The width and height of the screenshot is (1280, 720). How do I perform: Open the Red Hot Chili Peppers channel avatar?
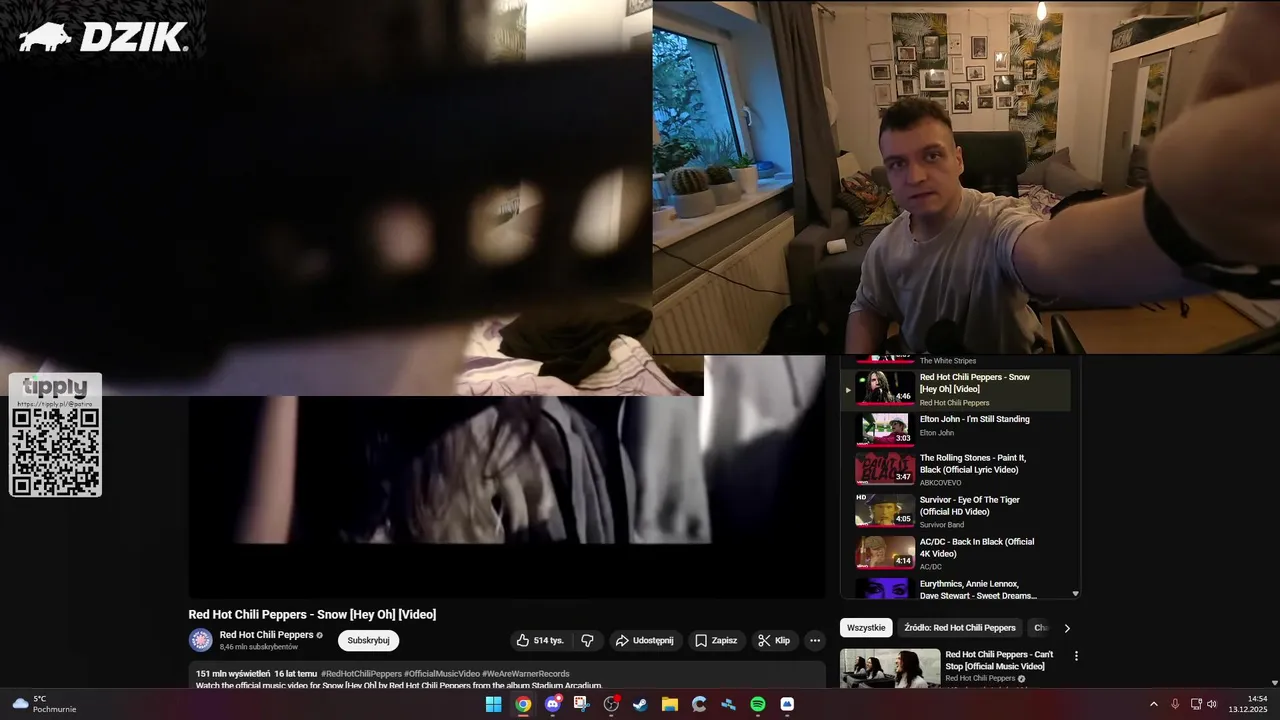pos(201,640)
